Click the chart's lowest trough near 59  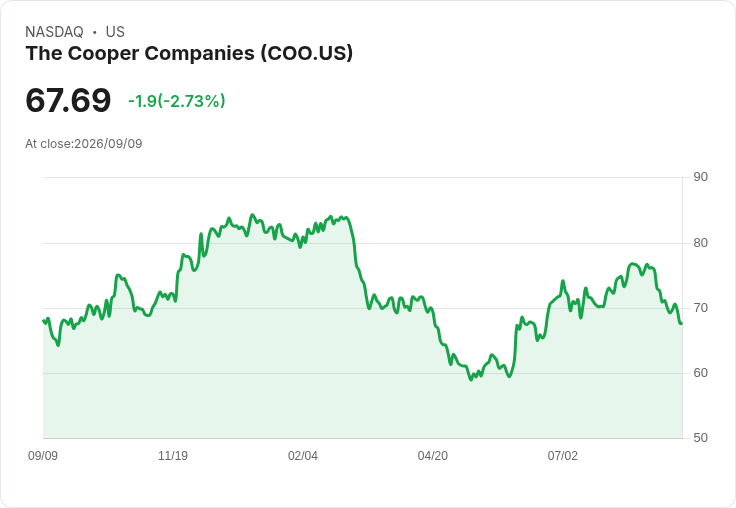pos(471,379)
